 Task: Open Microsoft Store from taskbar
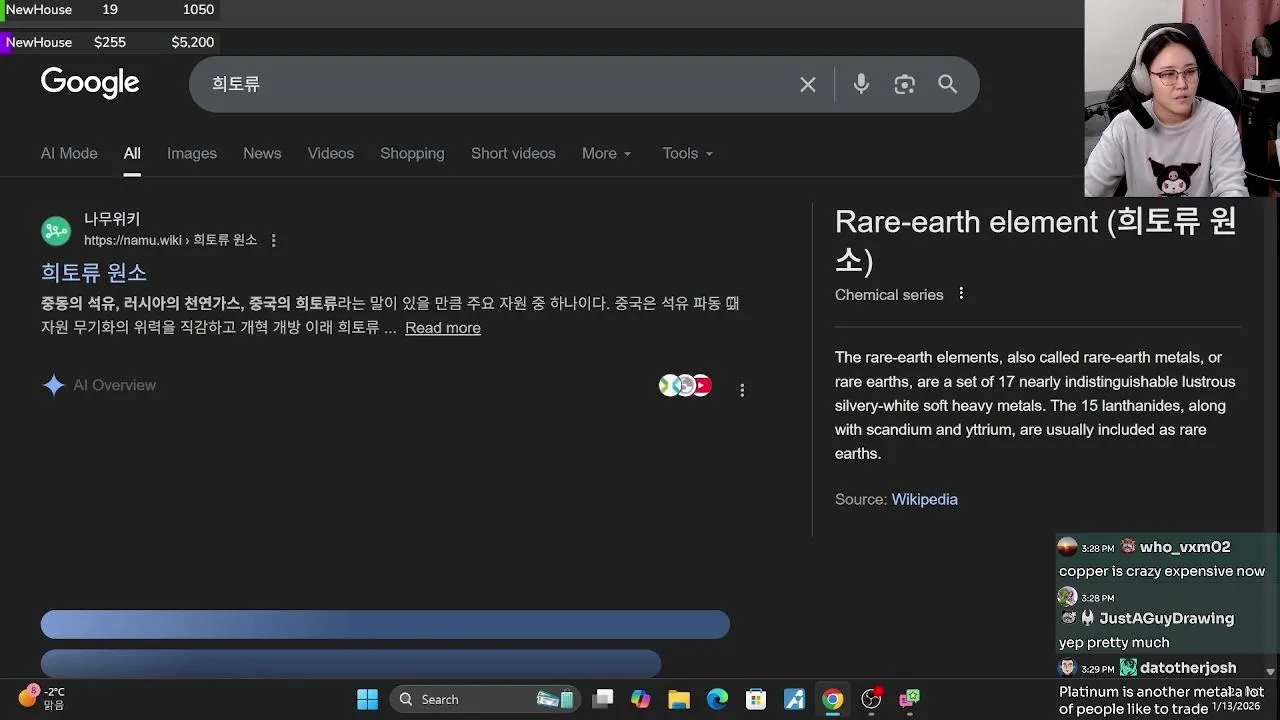click(756, 699)
